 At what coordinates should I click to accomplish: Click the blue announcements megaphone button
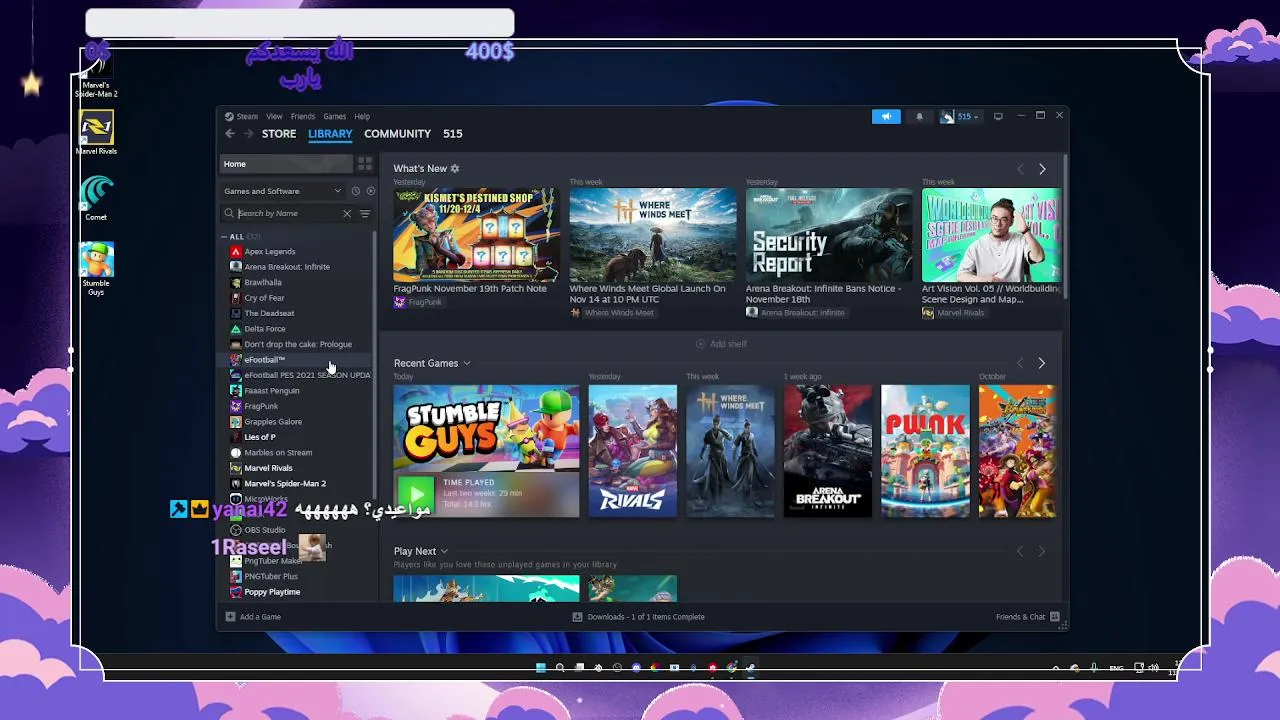coord(886,117)
